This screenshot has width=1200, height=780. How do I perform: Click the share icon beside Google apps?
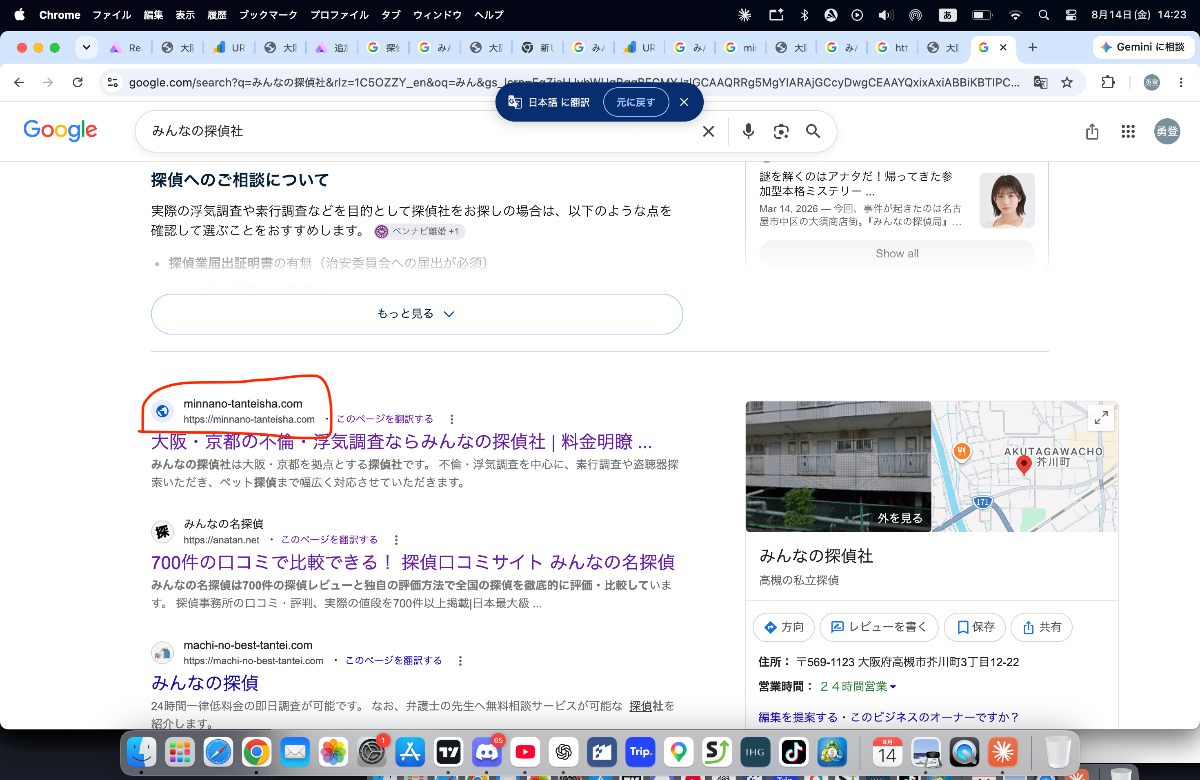click(x=1092, y=131)
